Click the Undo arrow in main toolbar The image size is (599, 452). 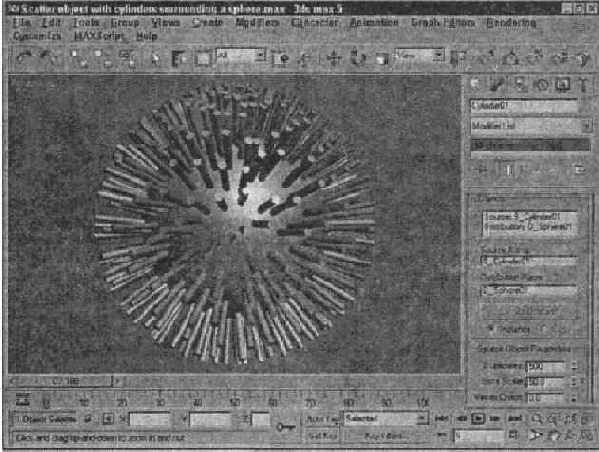click(25, 58)
